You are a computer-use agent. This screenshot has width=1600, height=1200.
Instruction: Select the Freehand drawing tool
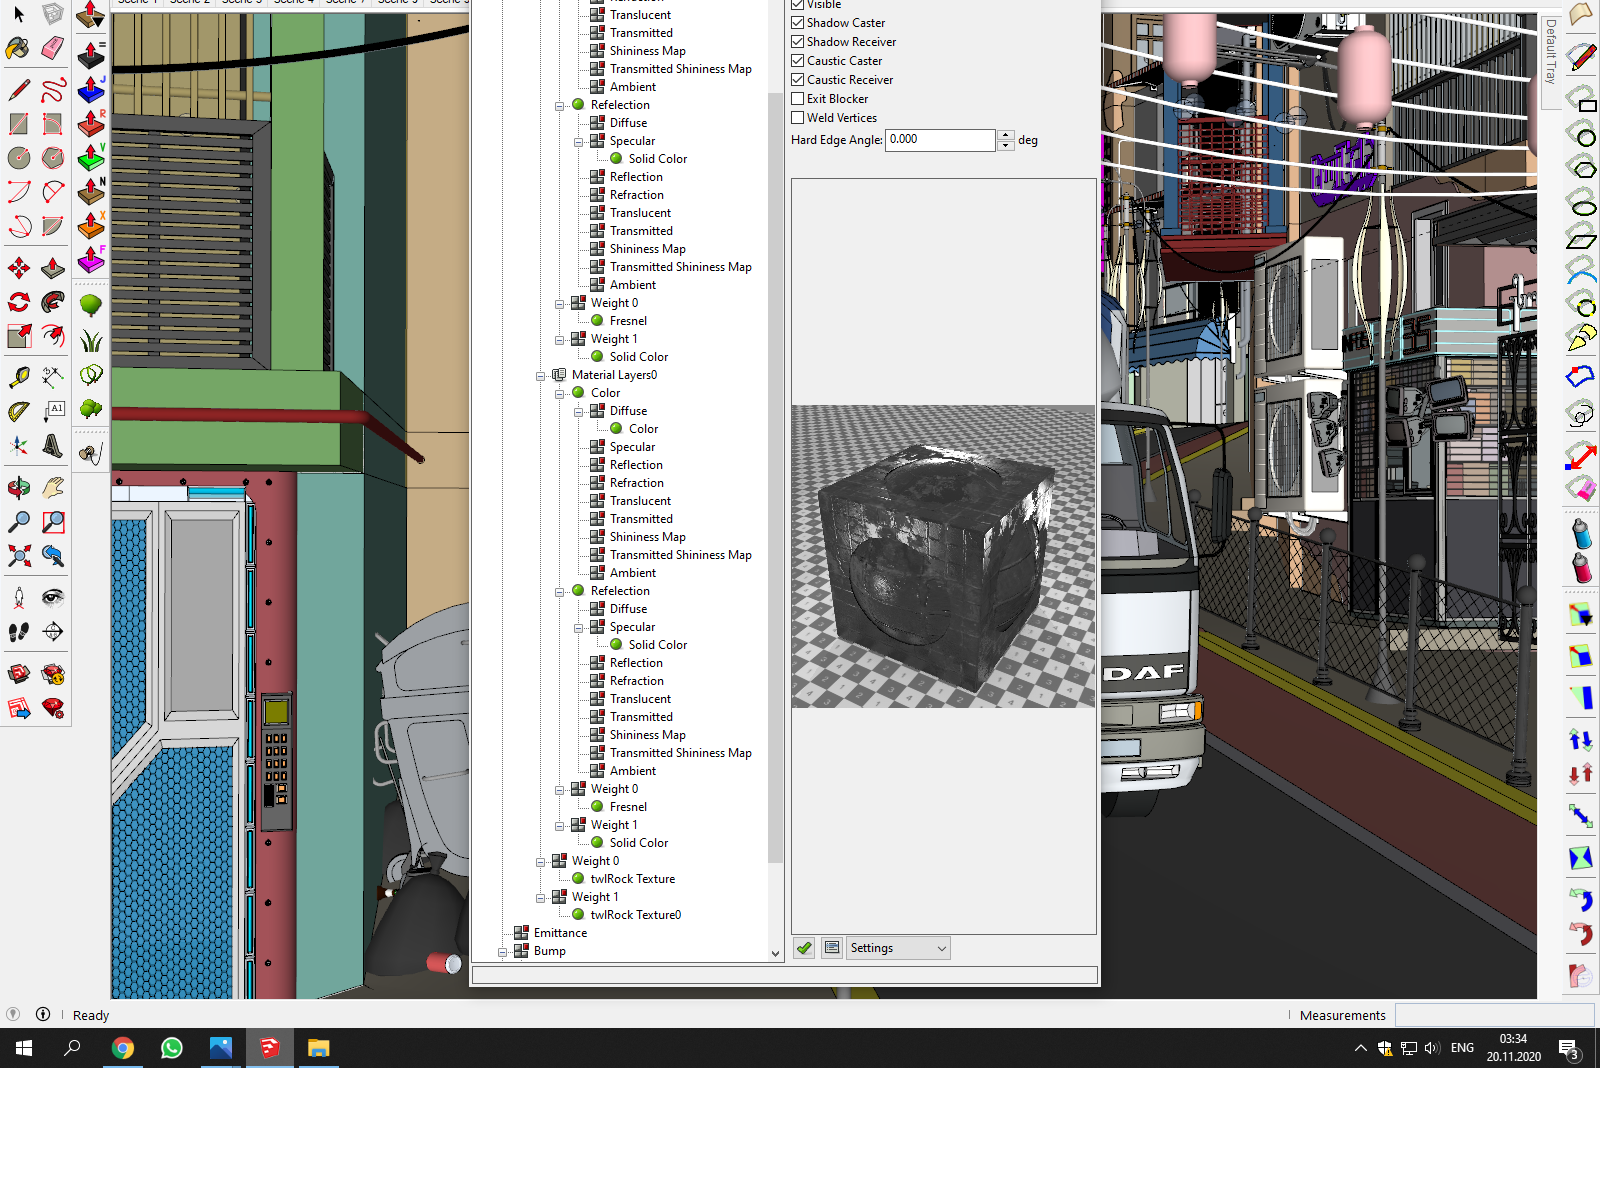coord(53,90)
